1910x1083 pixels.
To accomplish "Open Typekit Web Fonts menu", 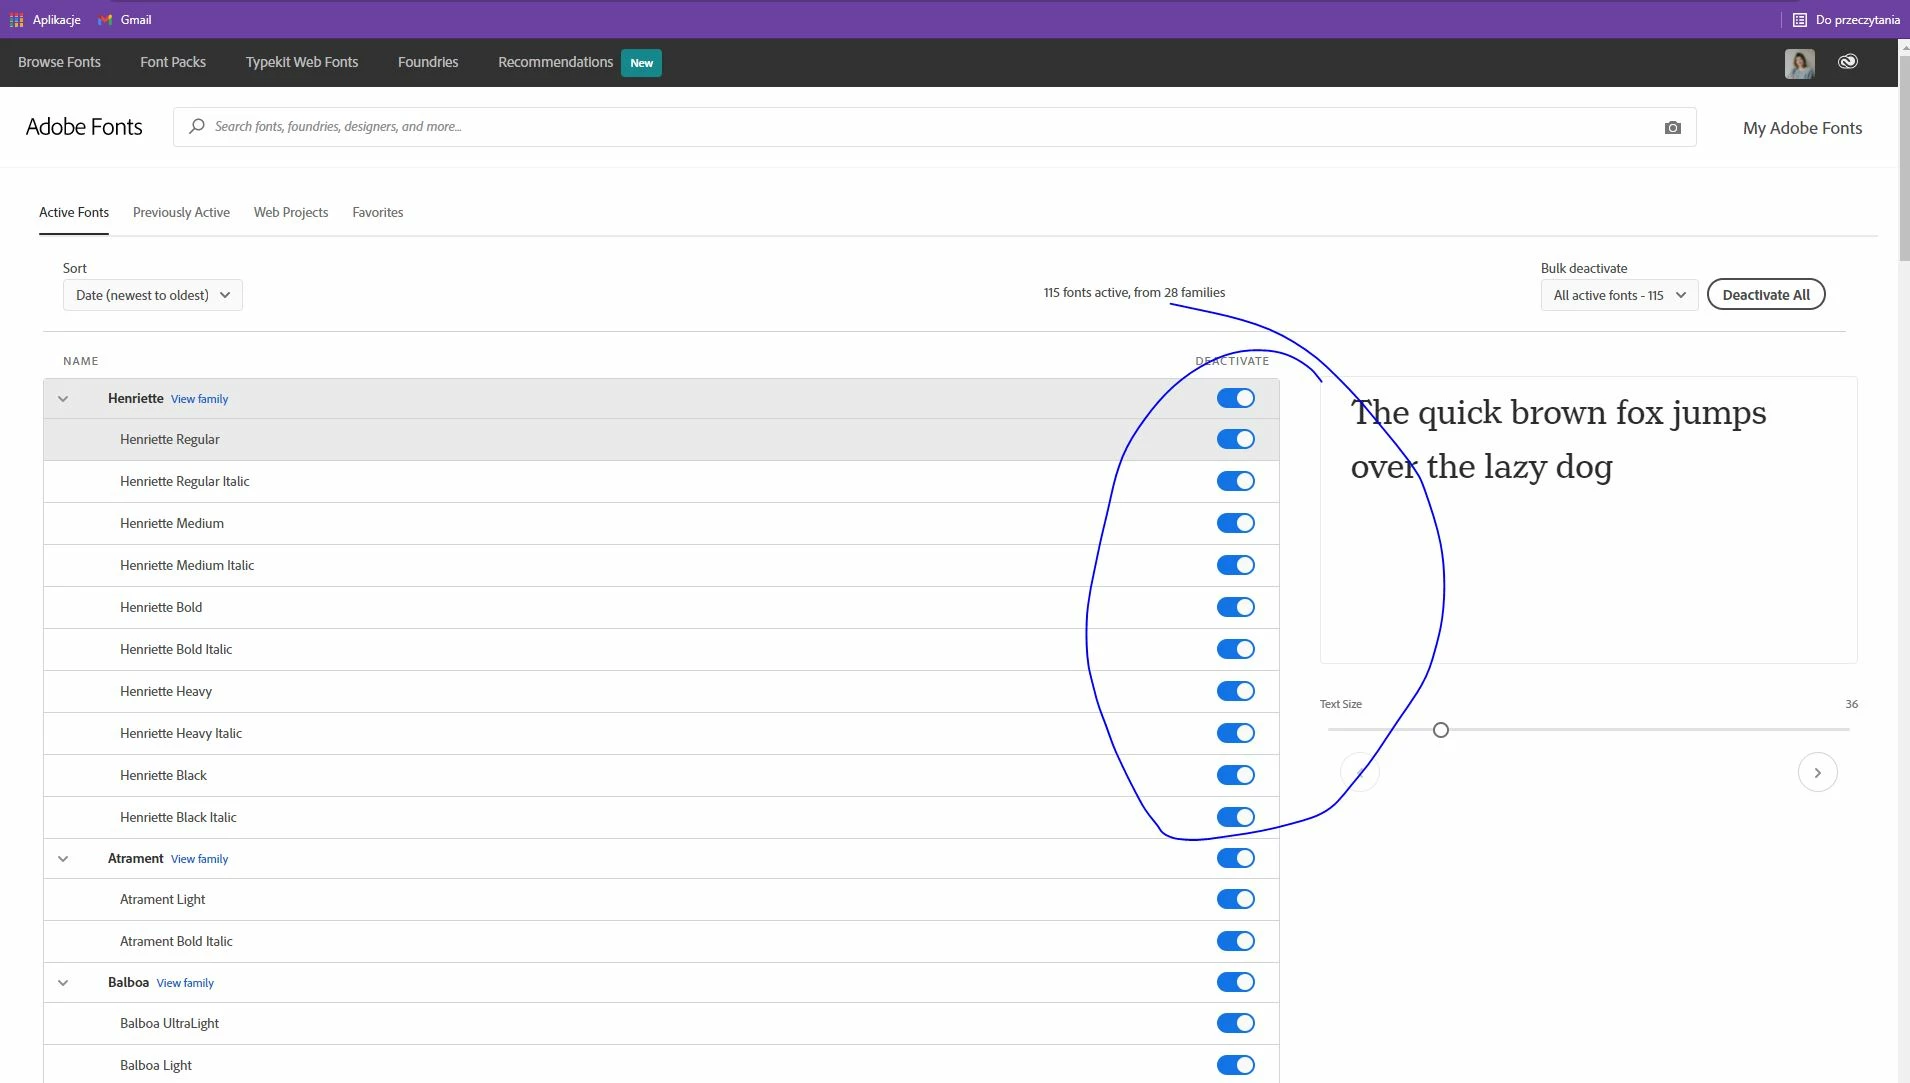I will point(302,62).
